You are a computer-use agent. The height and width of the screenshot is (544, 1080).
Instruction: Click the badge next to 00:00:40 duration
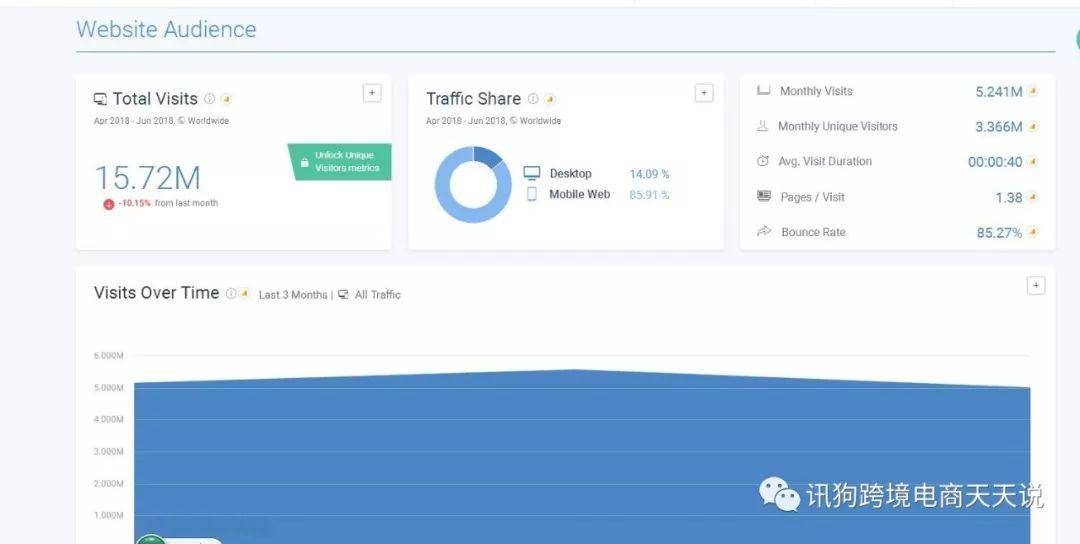(1032, 161)
